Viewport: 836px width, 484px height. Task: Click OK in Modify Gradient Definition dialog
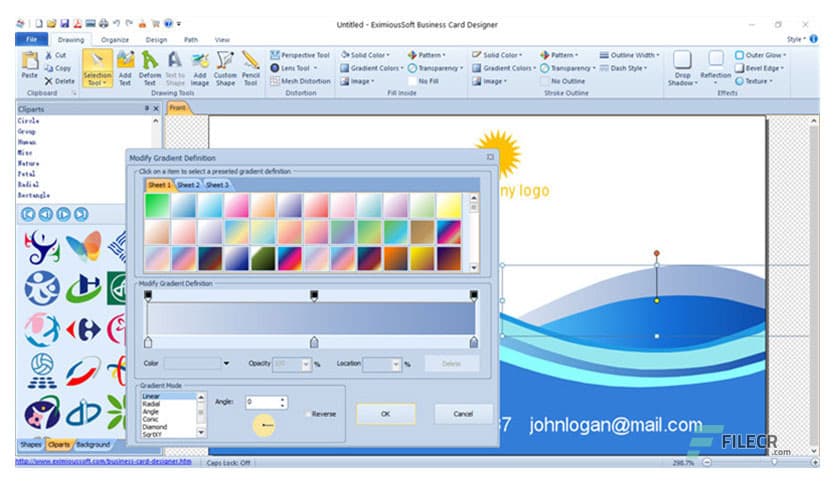385,414
